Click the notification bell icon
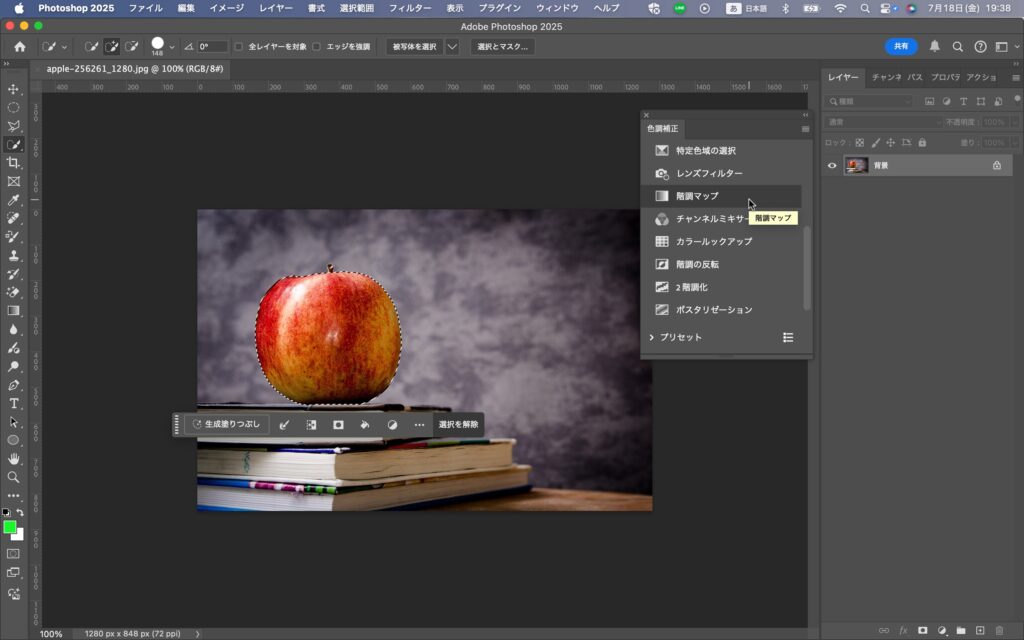Viewport: 1024px width, 640px height. click(x=935, y=46)
